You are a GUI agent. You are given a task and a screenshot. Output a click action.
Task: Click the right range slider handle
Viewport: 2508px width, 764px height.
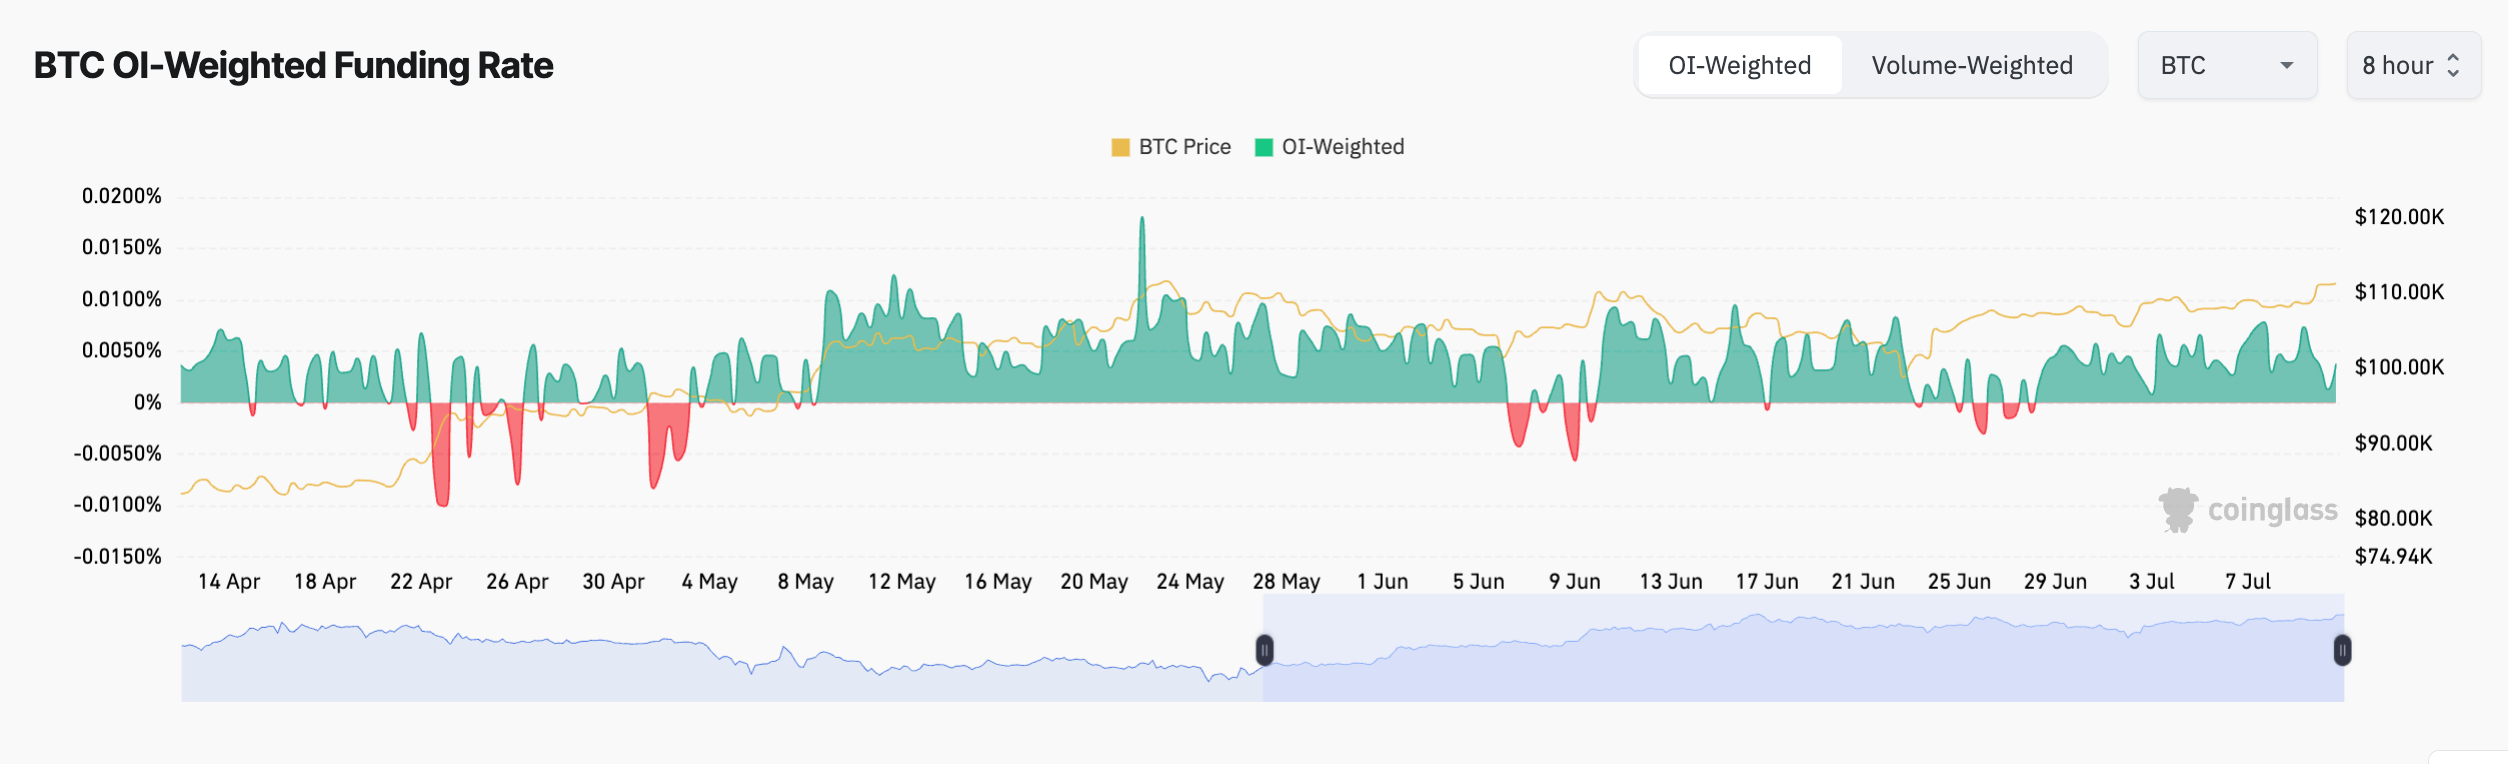[x=2342, y=650]
